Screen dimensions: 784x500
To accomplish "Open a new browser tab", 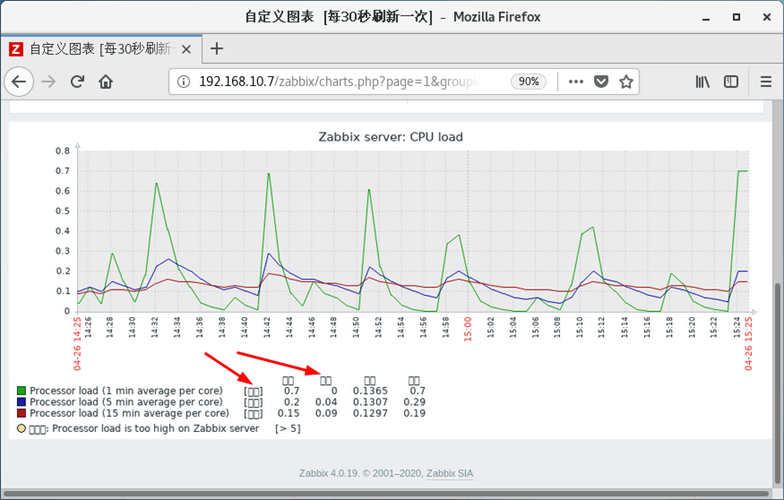I will (x=216, y=48).
